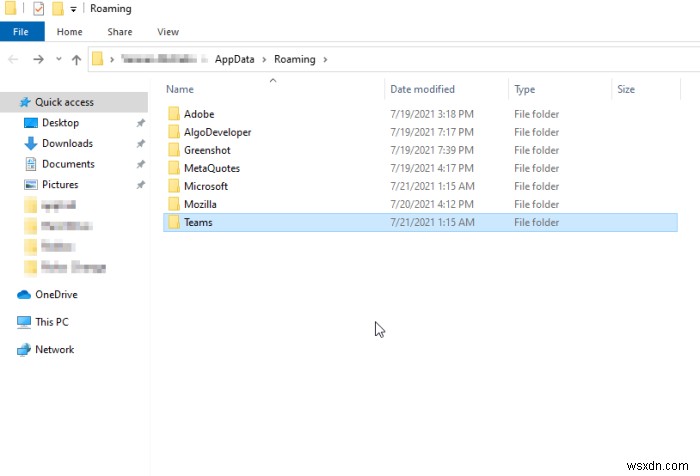Click the folder icon in address bar
The width and height of the screenshot is (700, 476).
coord(97,59)
